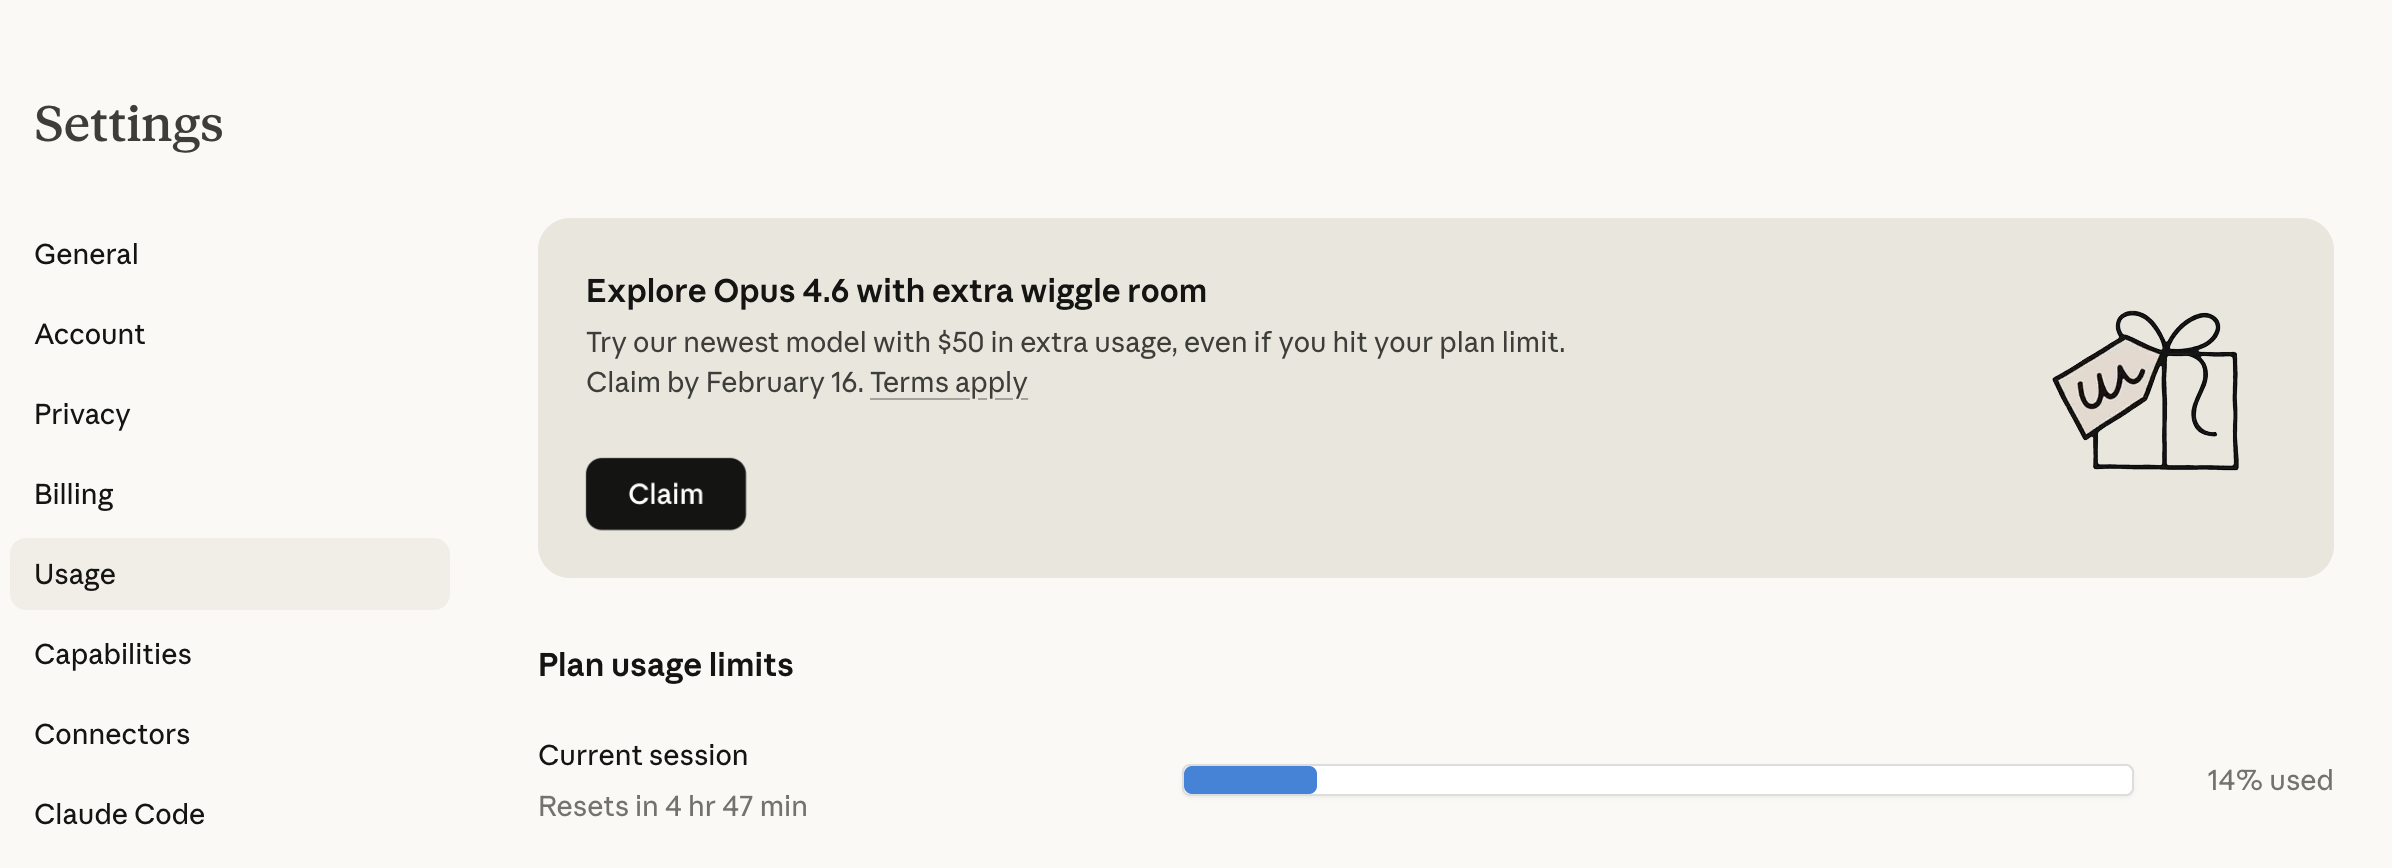Open the General settings section

point(86,254)
